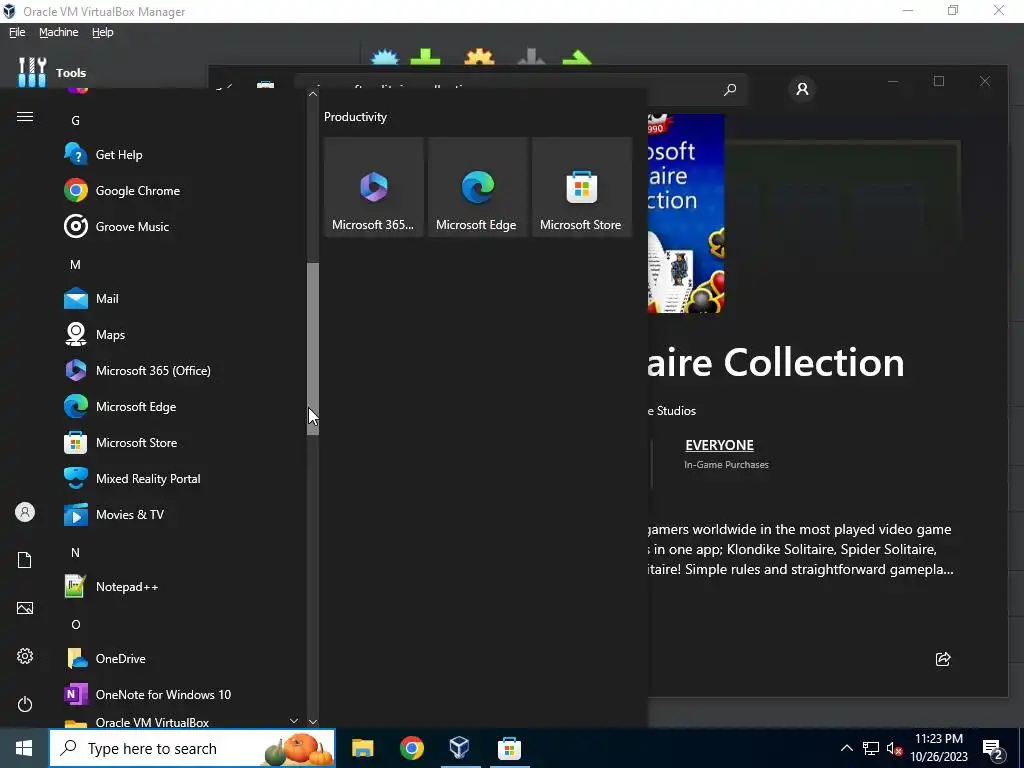The height and width of the screenshot is (768, 1024).
Task: Open File Explorer from the taskbar
Action: (362, 748)
